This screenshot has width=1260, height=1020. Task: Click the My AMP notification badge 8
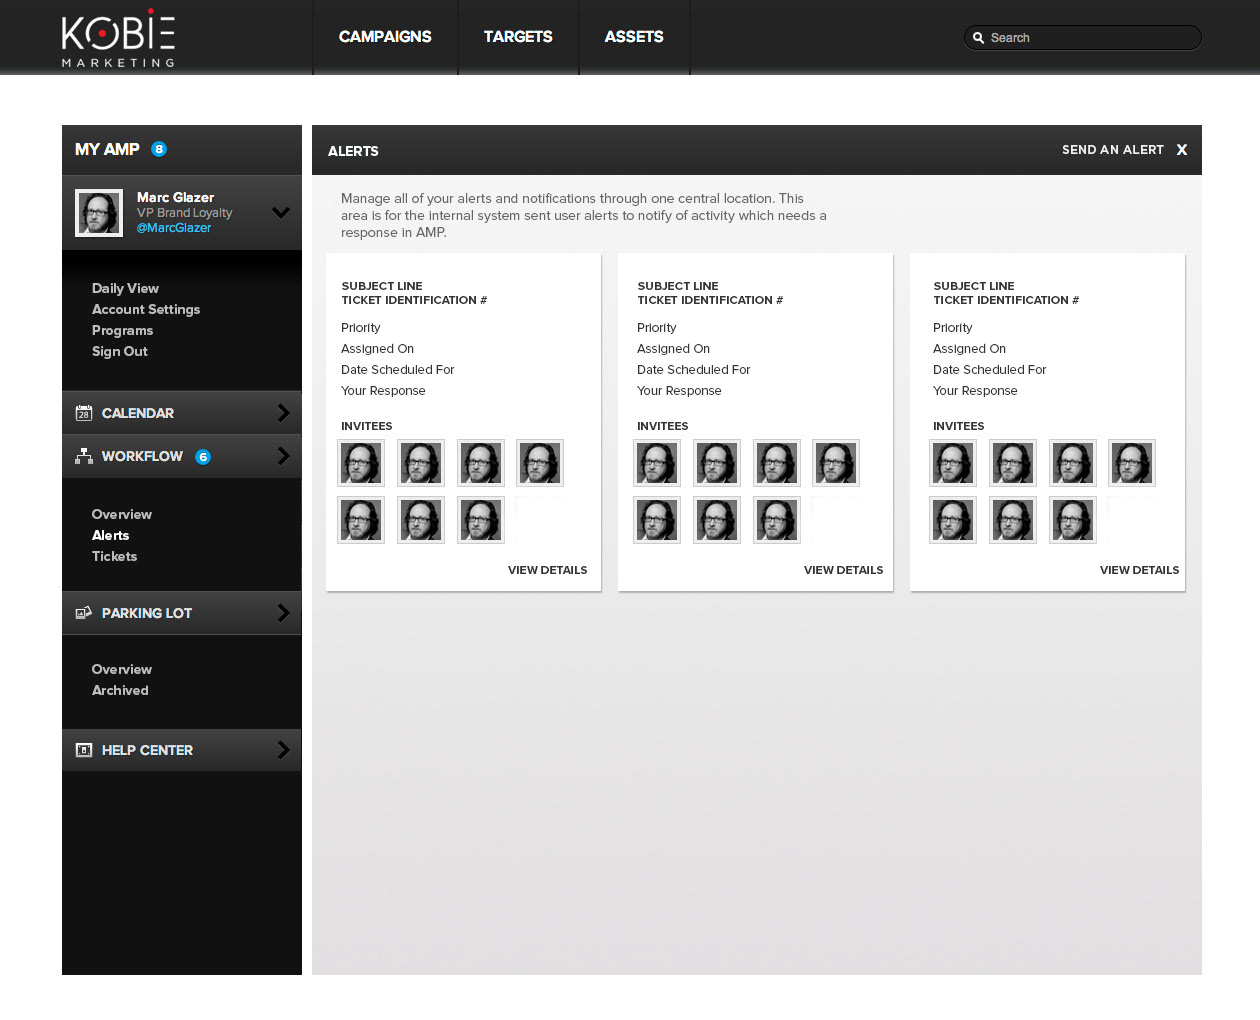(x=159, y=149)
